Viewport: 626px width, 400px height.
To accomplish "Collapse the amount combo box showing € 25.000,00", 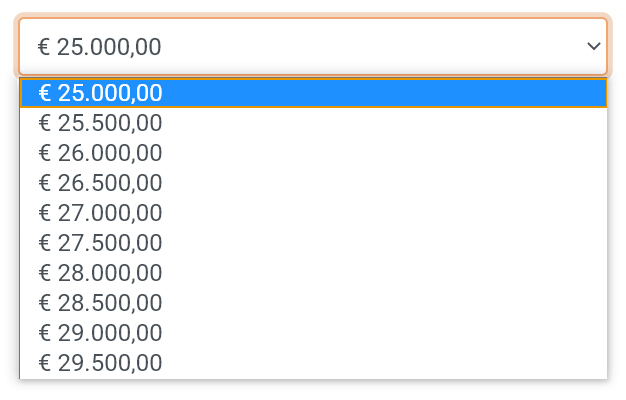I will click(x=313, y=46).
